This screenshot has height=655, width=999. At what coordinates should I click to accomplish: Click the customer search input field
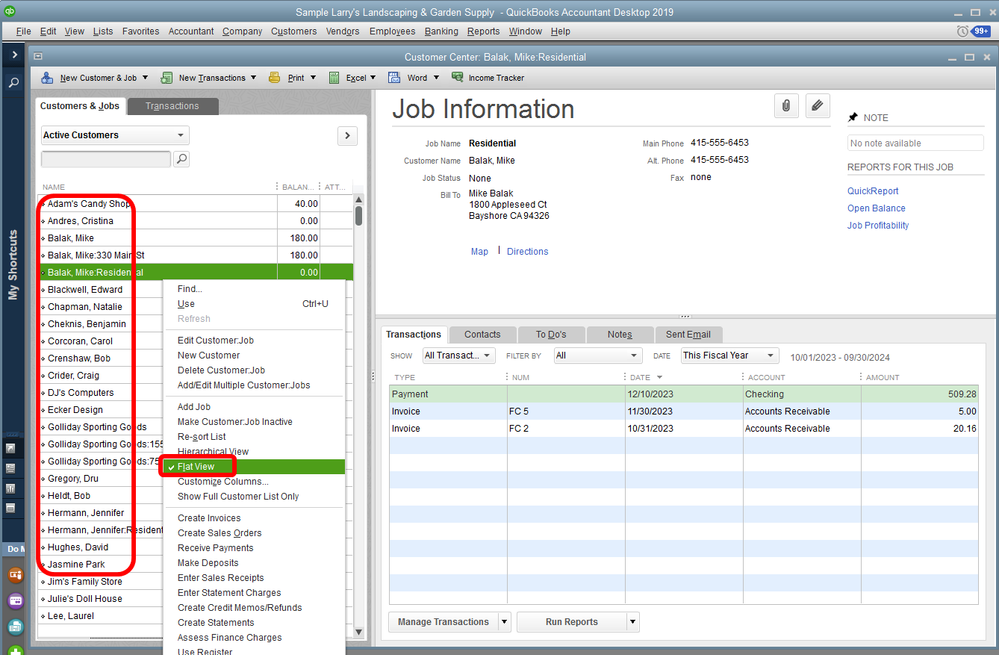pyautogui.click(x=105, y=159)
